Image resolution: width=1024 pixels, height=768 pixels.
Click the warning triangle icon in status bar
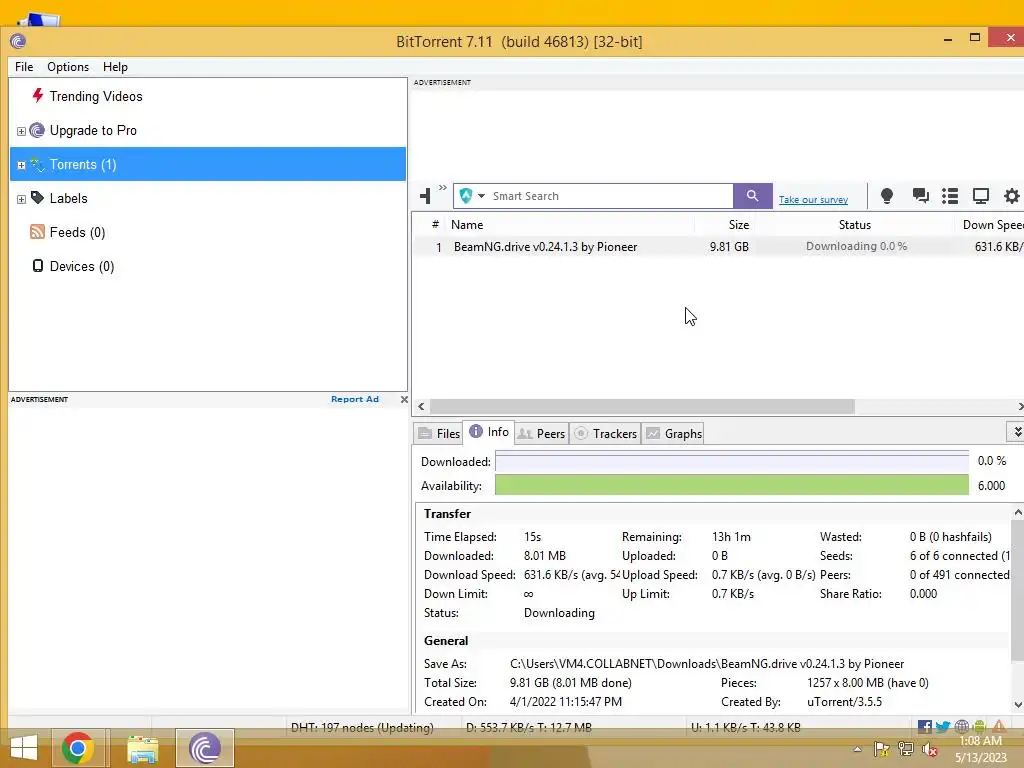pos(999,727)
